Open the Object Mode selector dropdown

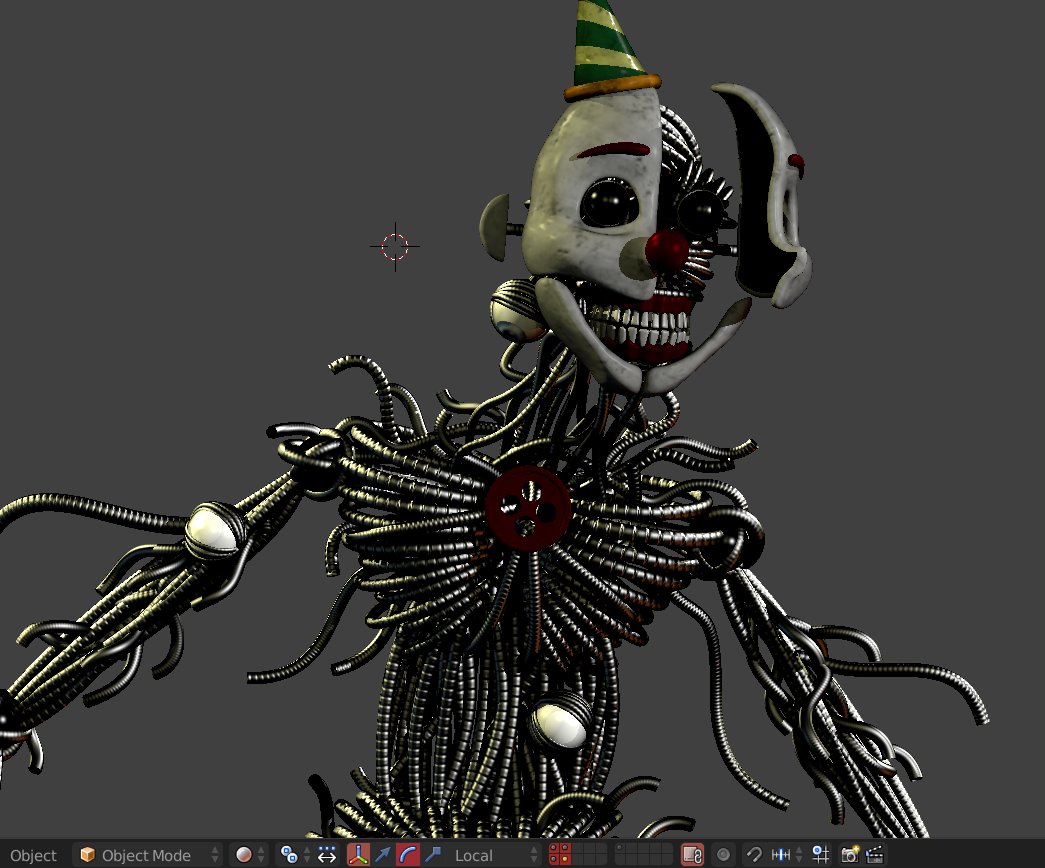click(x=147, y=855)
